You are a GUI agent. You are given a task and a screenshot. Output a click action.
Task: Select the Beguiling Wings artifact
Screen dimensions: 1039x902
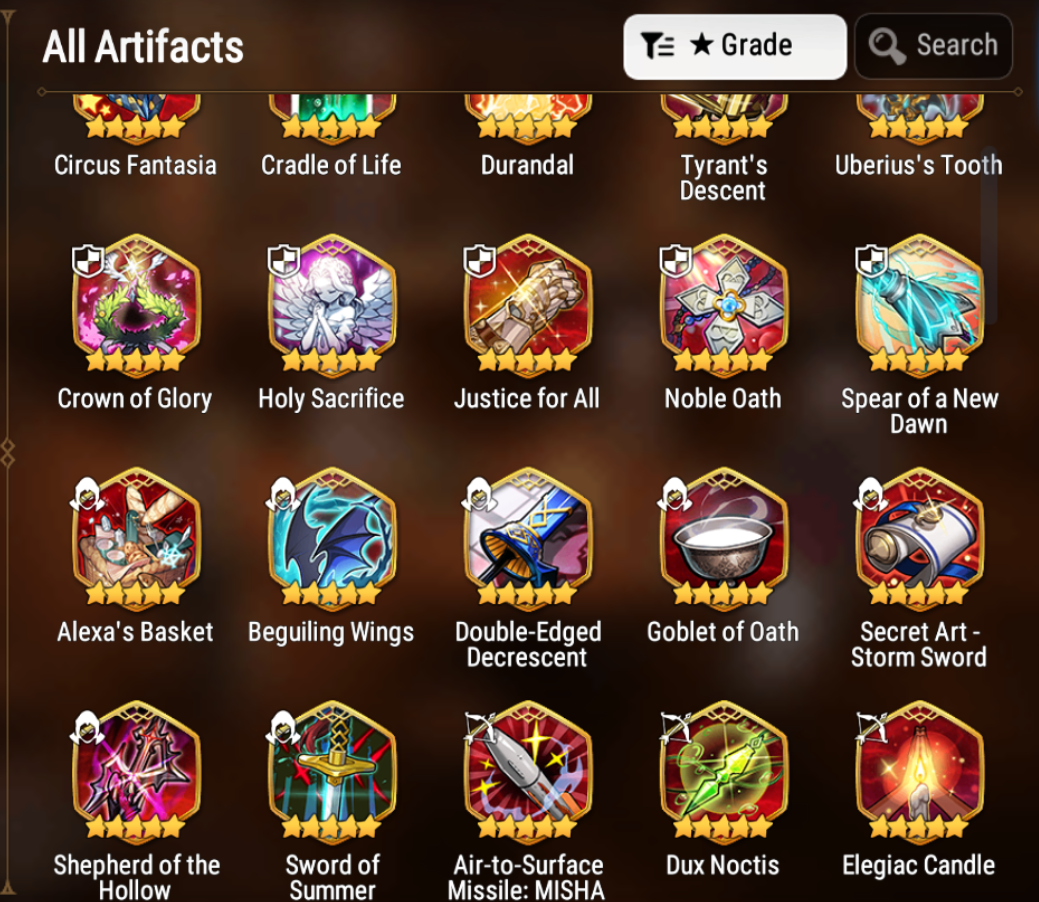click(x=331, y=536)
